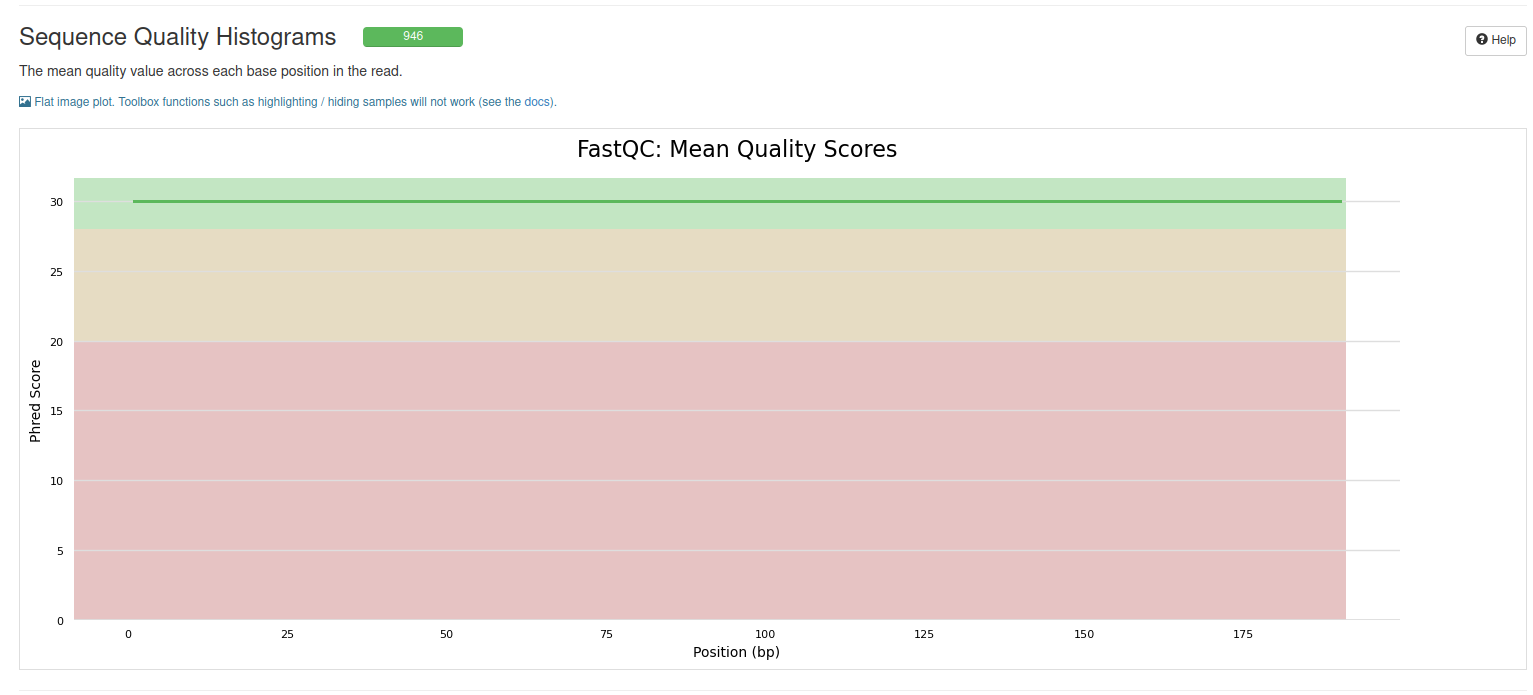Click the Position (bp) axis label

pyautogui.click(x=737, y=652)
